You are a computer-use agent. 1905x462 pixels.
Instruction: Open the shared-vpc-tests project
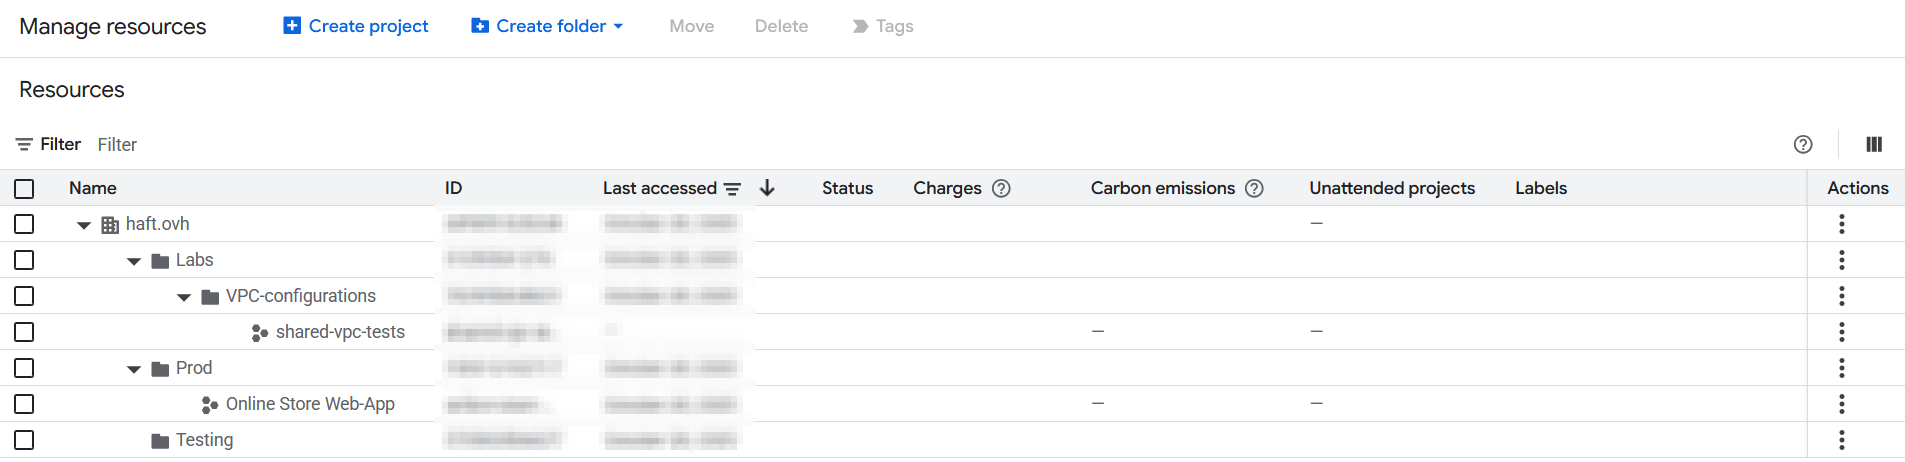point(340,332)
